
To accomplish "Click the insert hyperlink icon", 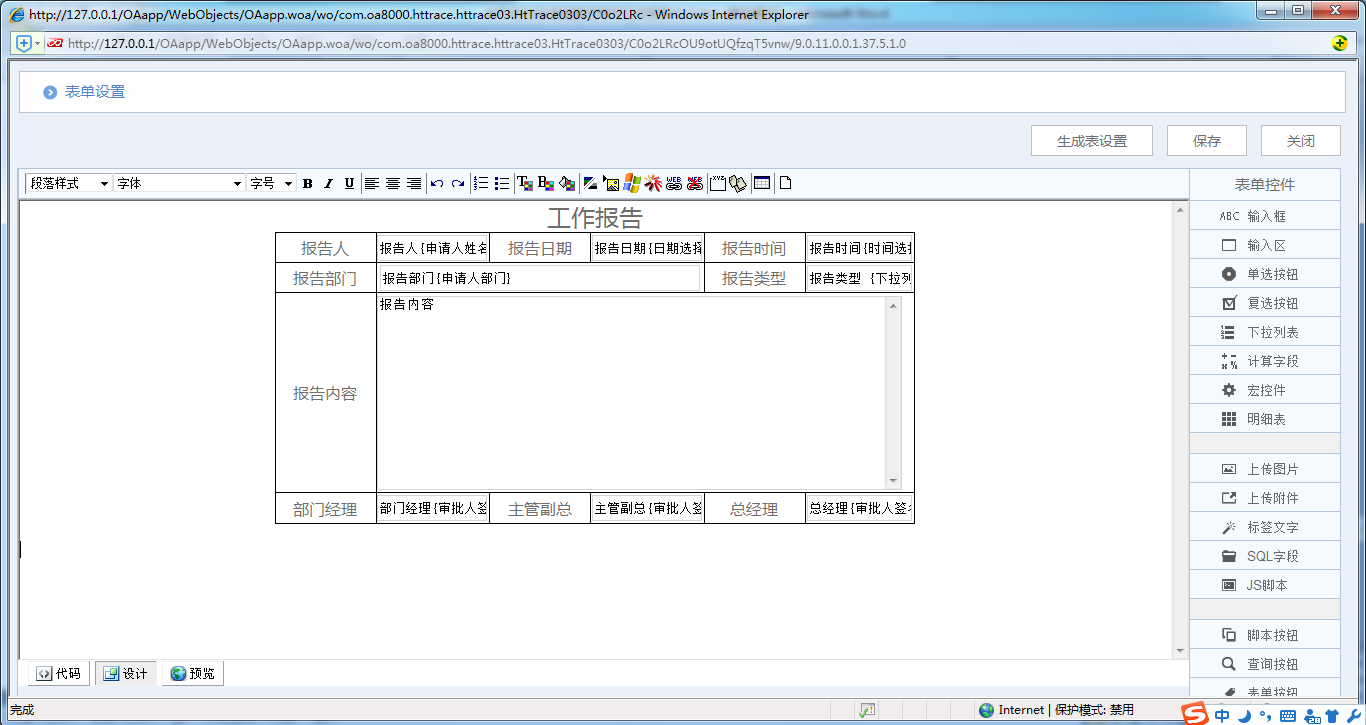I will point(674,183).
